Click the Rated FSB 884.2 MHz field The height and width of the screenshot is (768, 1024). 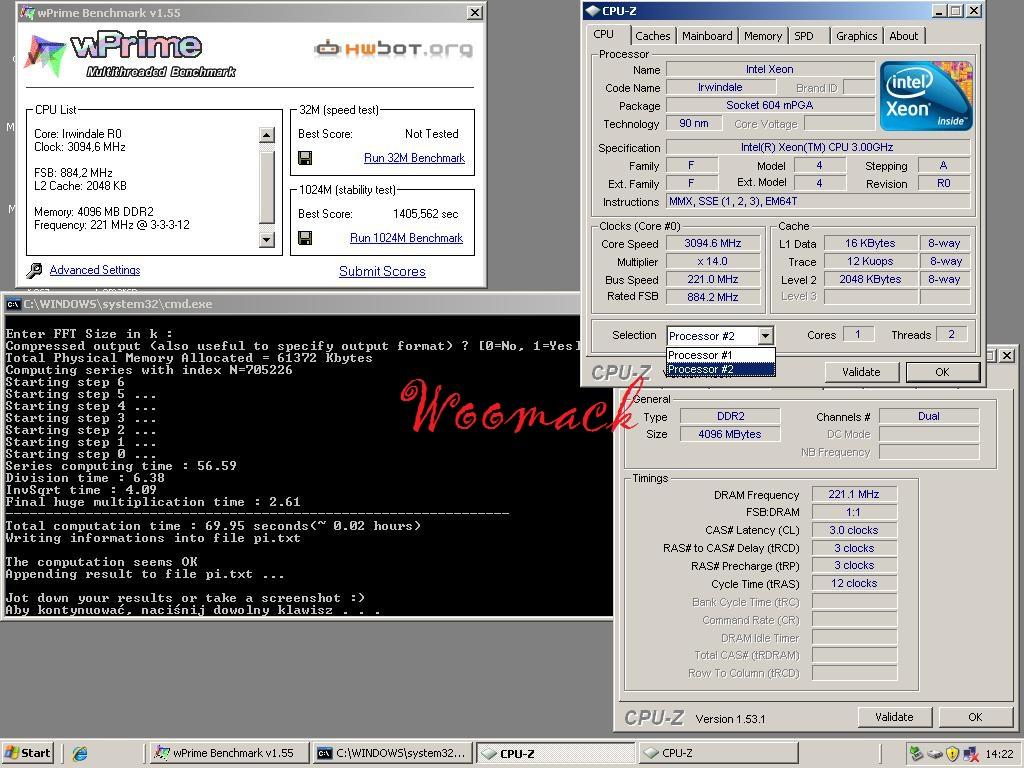712,297
